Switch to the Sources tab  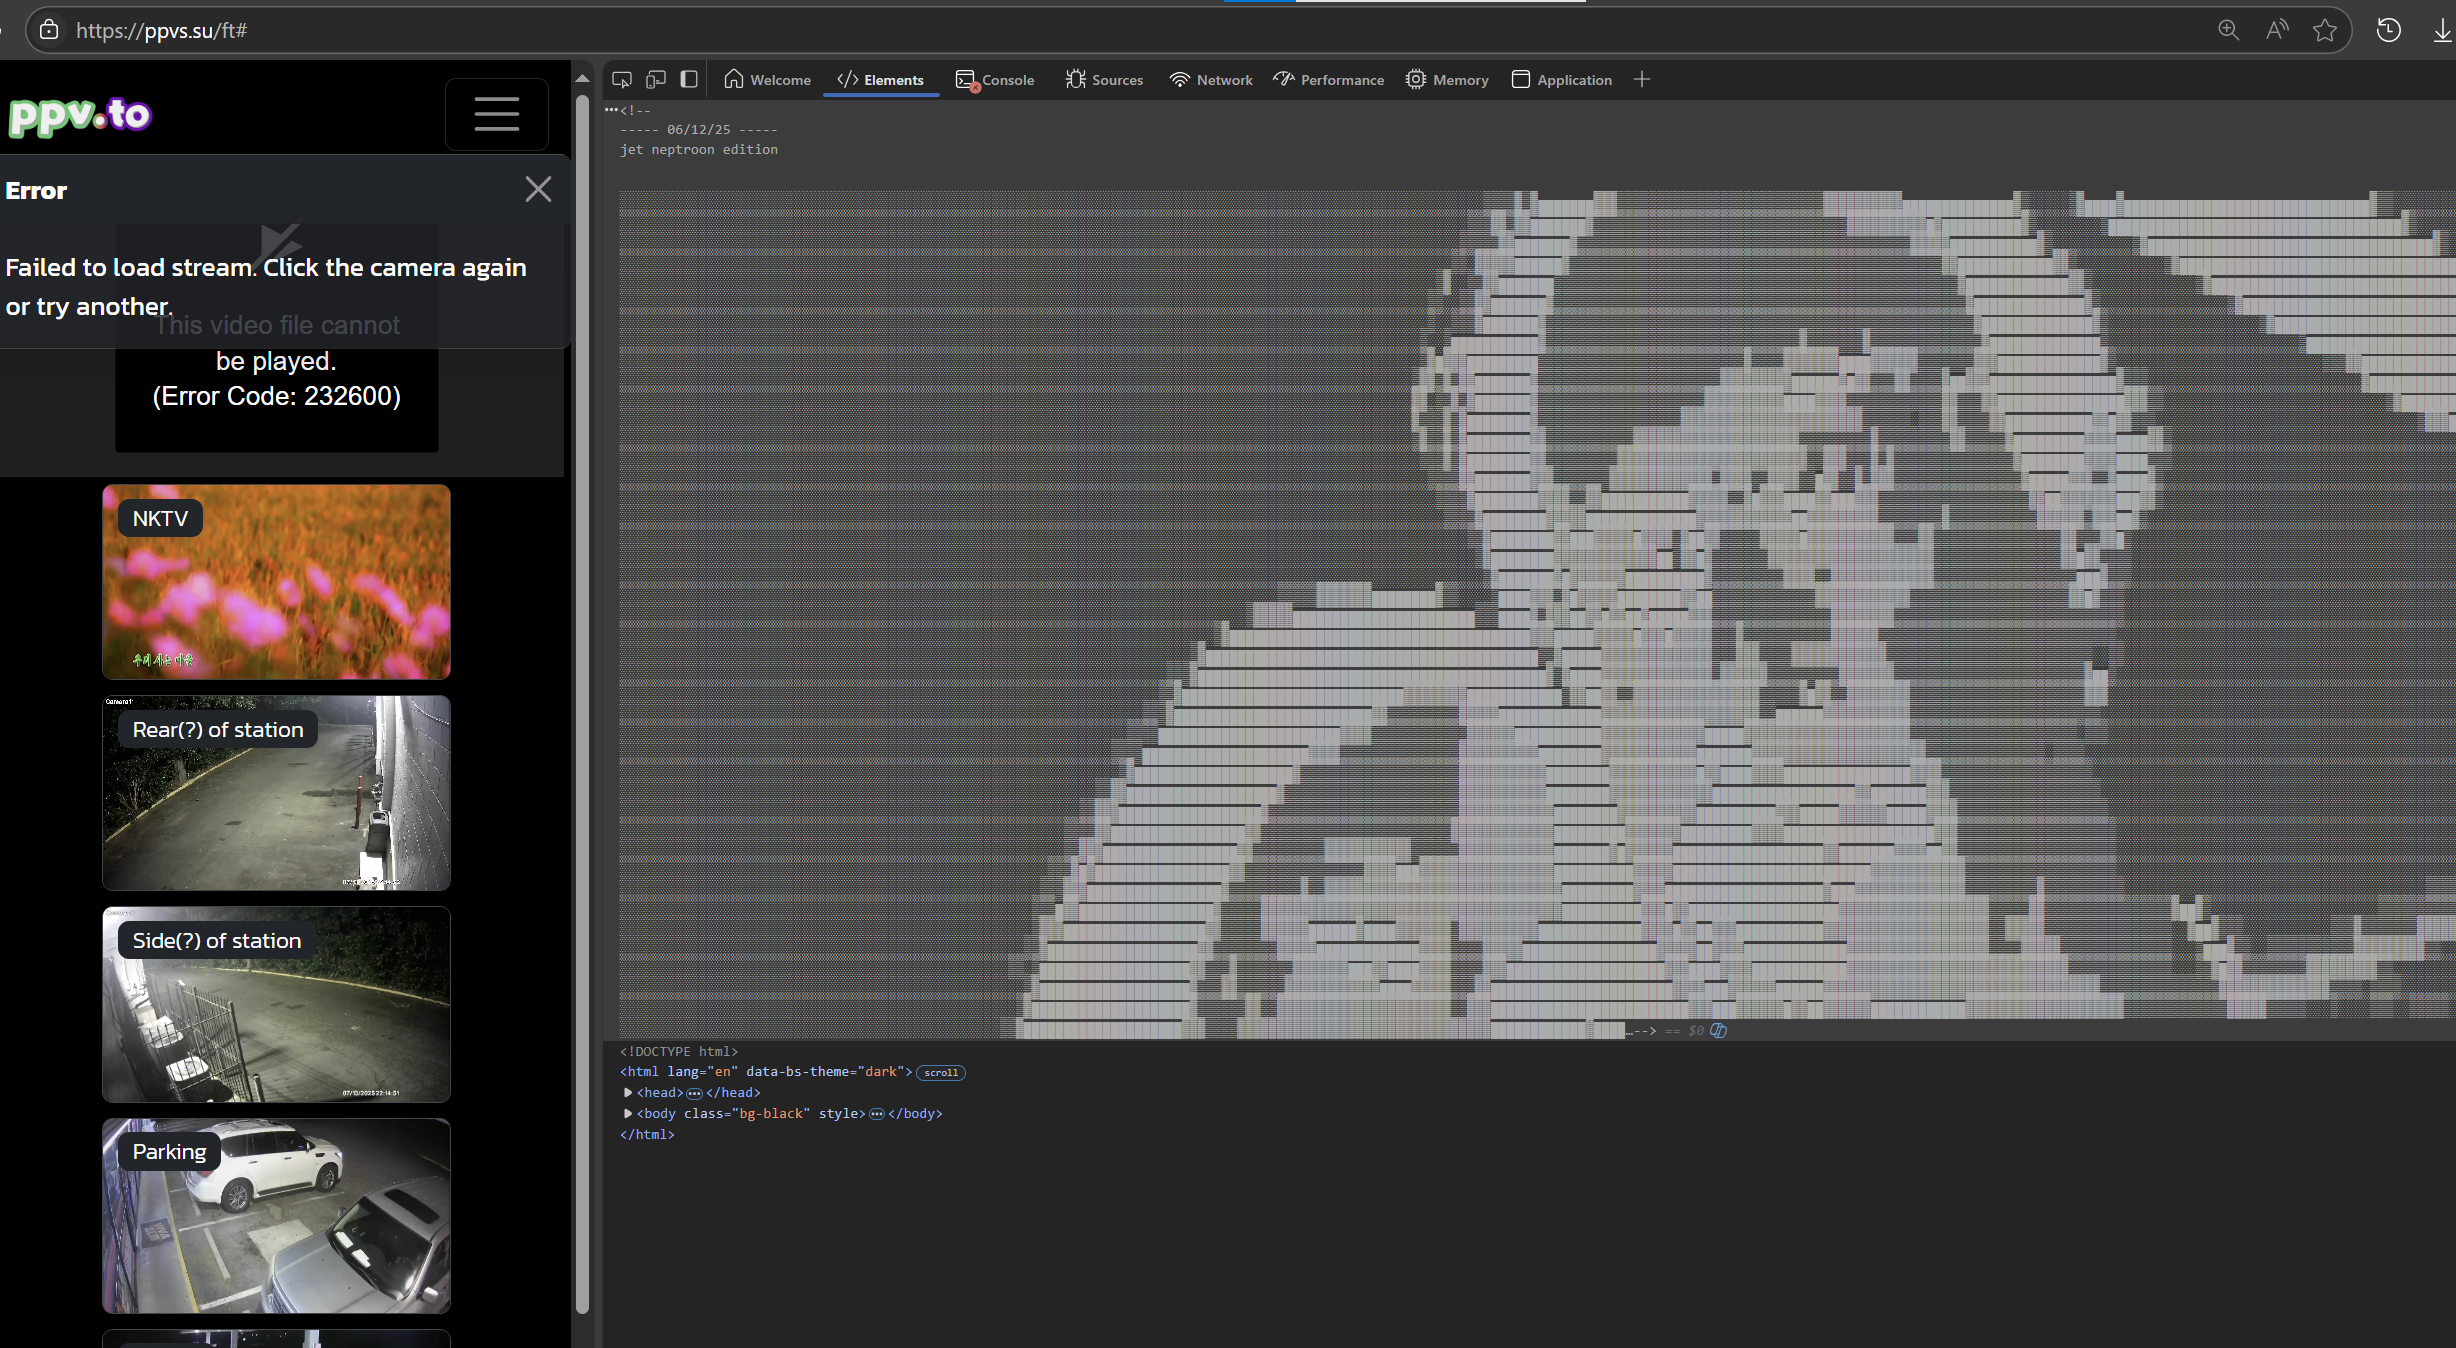1104,80
